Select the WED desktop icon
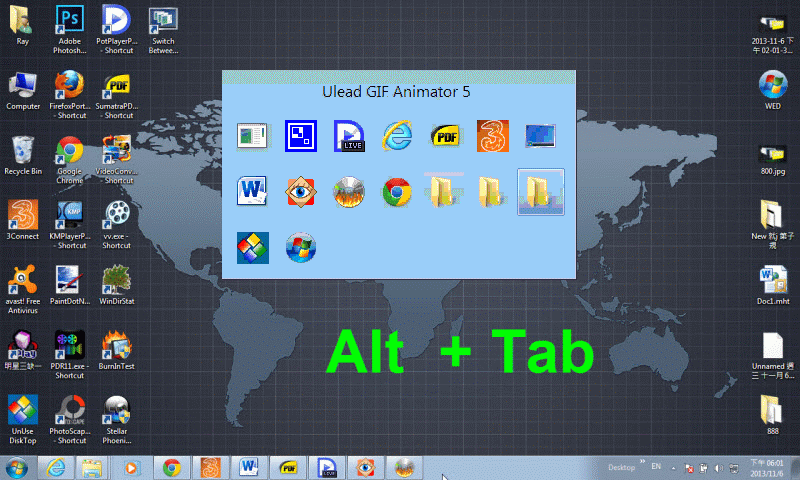The image size is (800, 480). pos(772,91)
